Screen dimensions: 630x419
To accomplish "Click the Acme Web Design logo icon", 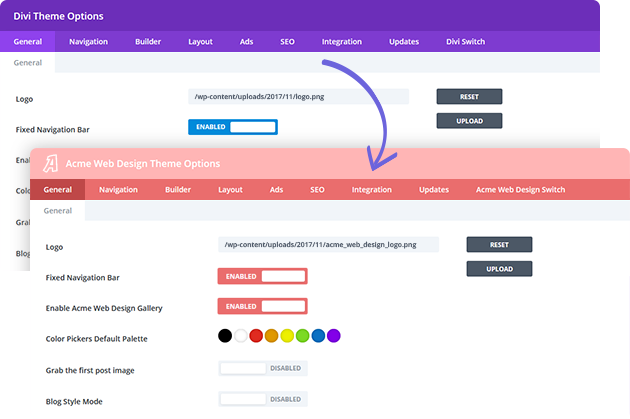I will 51,164.
